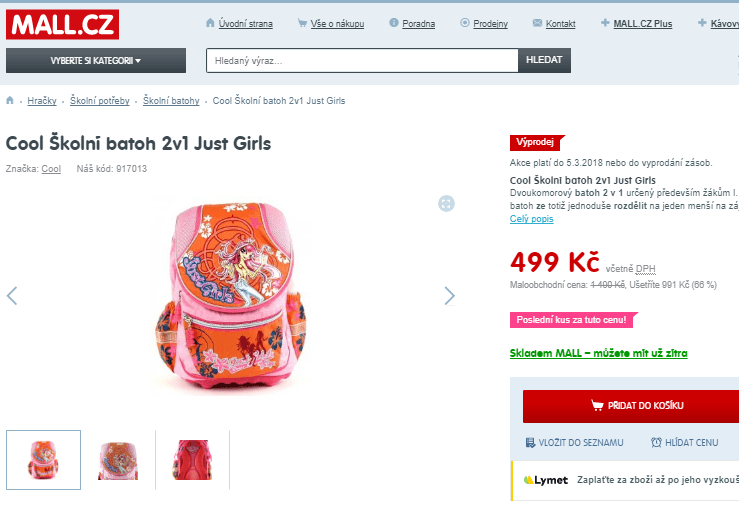Click Přidat do košíku button

(631, 406)
